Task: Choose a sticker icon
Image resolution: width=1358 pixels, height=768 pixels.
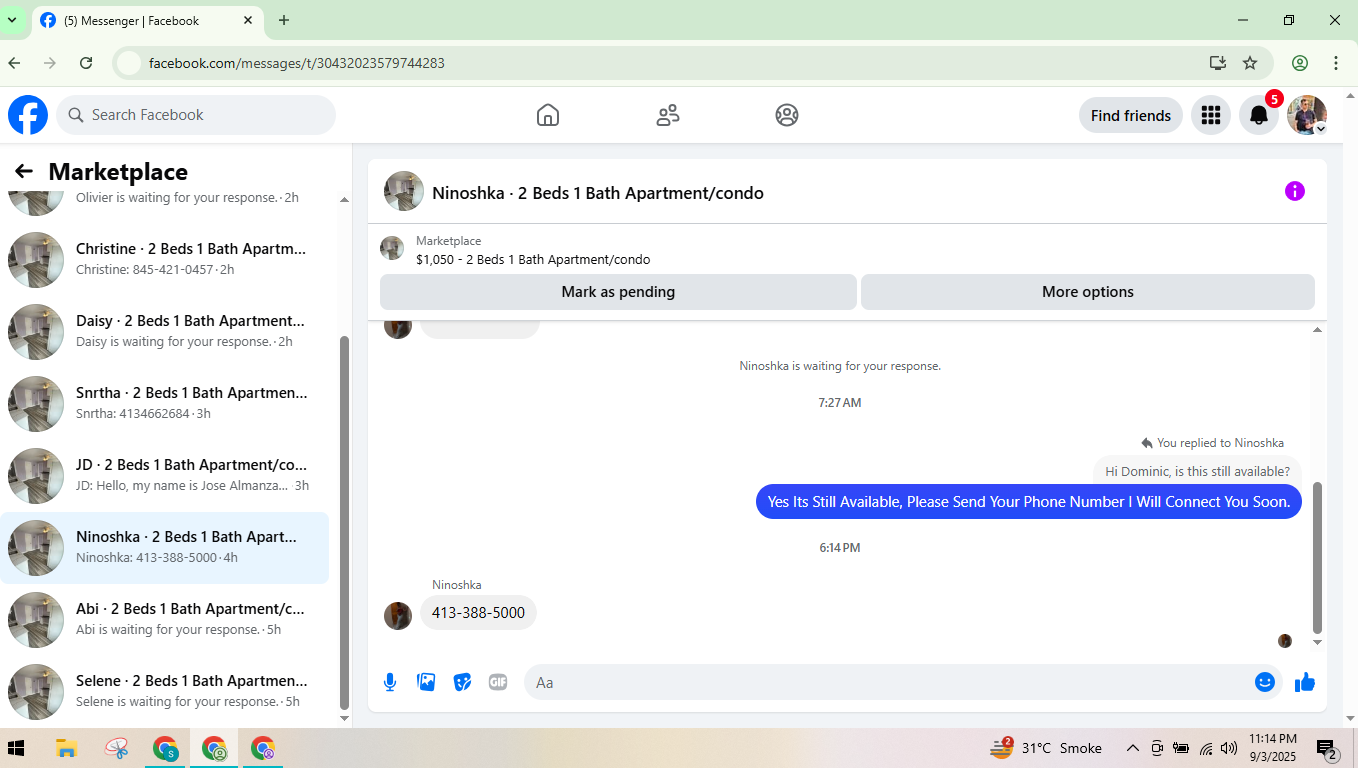Action: (462, 682)
